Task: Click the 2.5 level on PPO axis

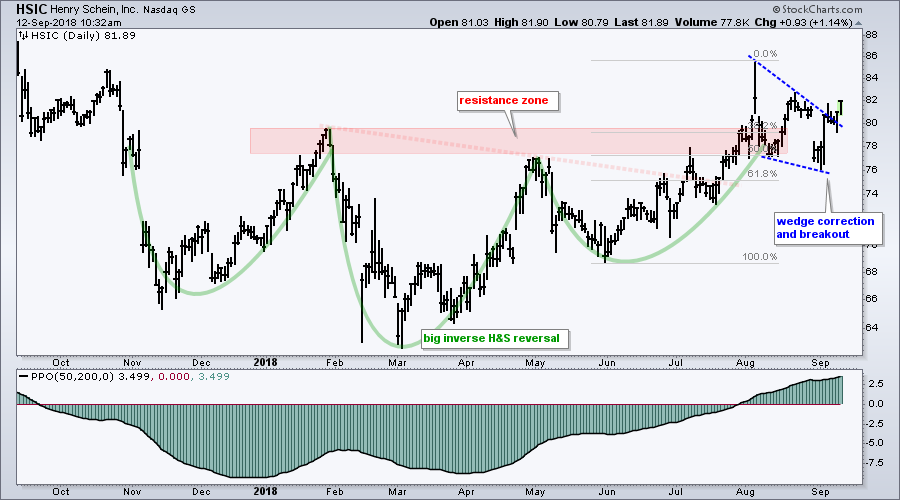Action: tap(876, 383)
